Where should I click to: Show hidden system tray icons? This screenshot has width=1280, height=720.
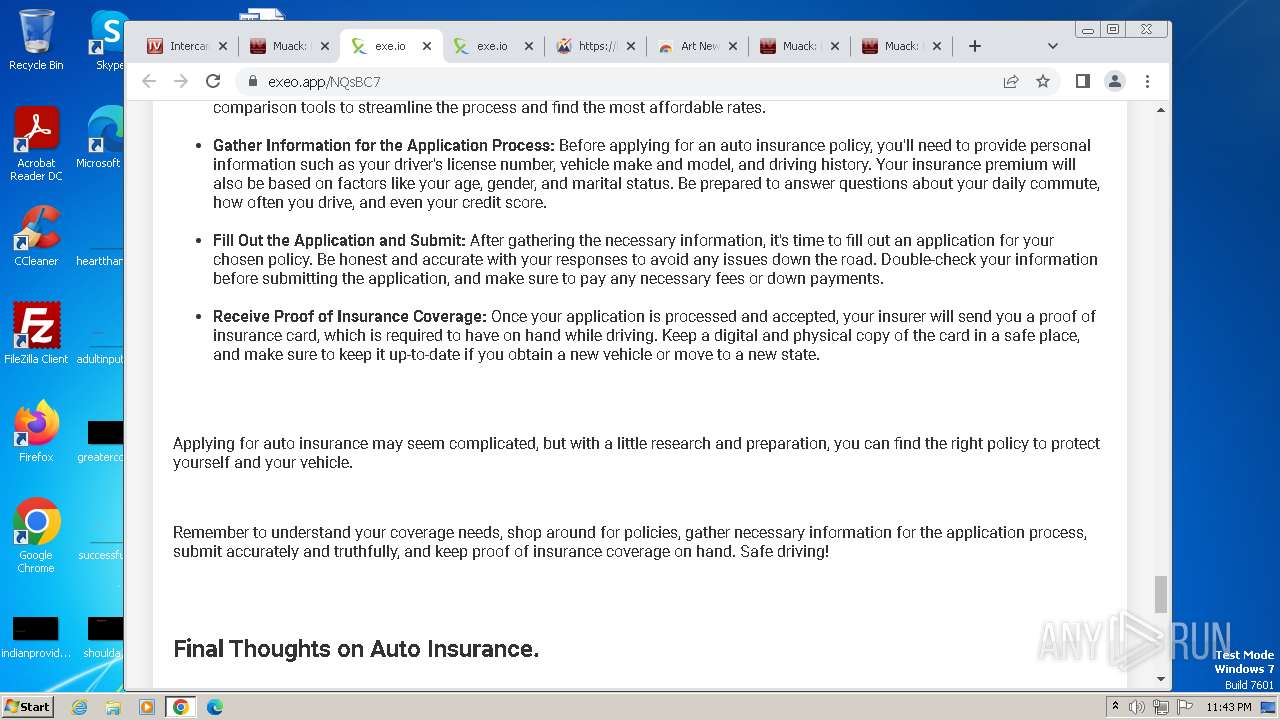pos(1115,707)
